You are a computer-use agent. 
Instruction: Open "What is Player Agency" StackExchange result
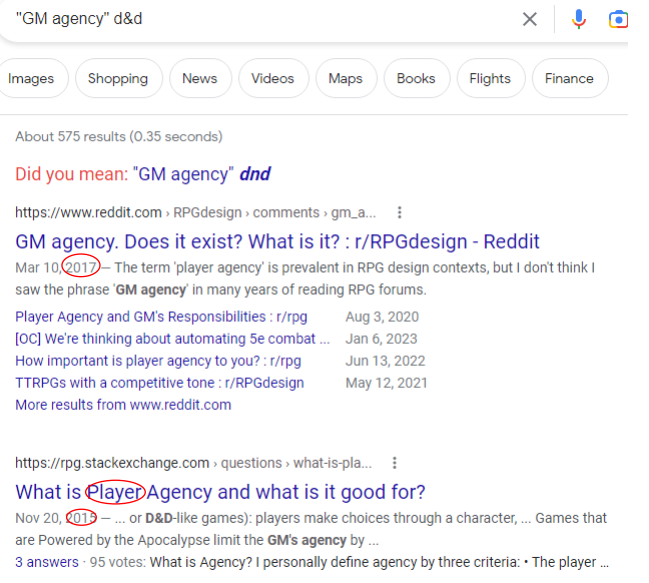pos(220,492)
